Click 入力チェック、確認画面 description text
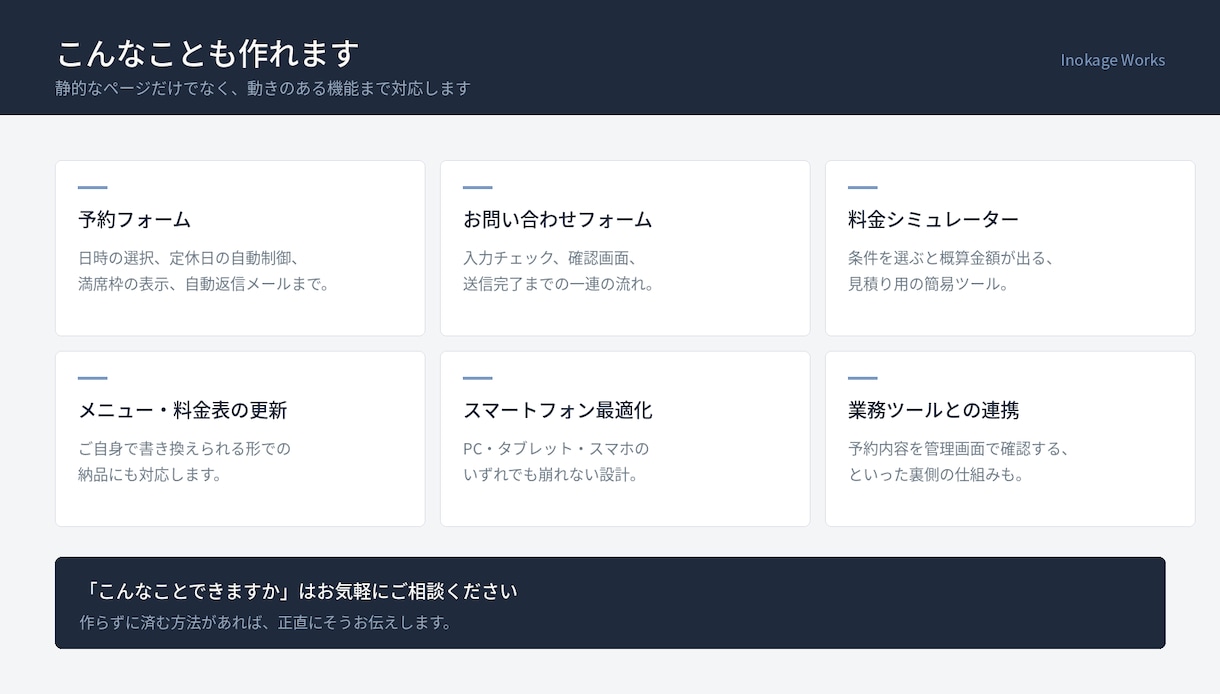1220x694 pixels. 559,271
